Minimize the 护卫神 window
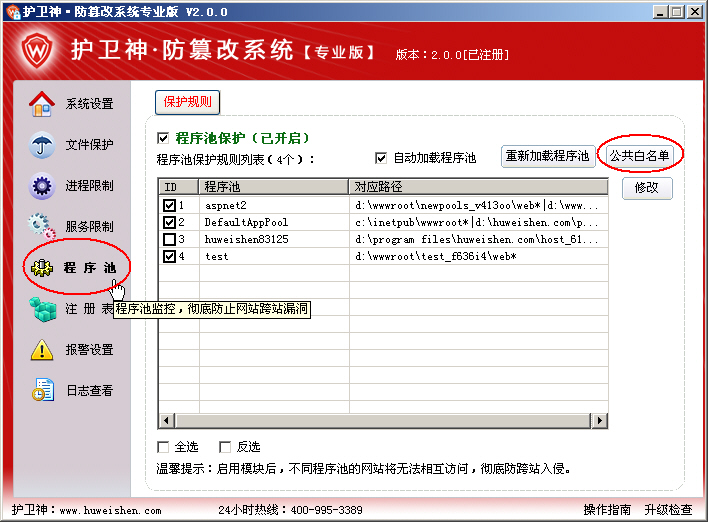Viewport: 708px width, 522px height. tap(661, 12)
